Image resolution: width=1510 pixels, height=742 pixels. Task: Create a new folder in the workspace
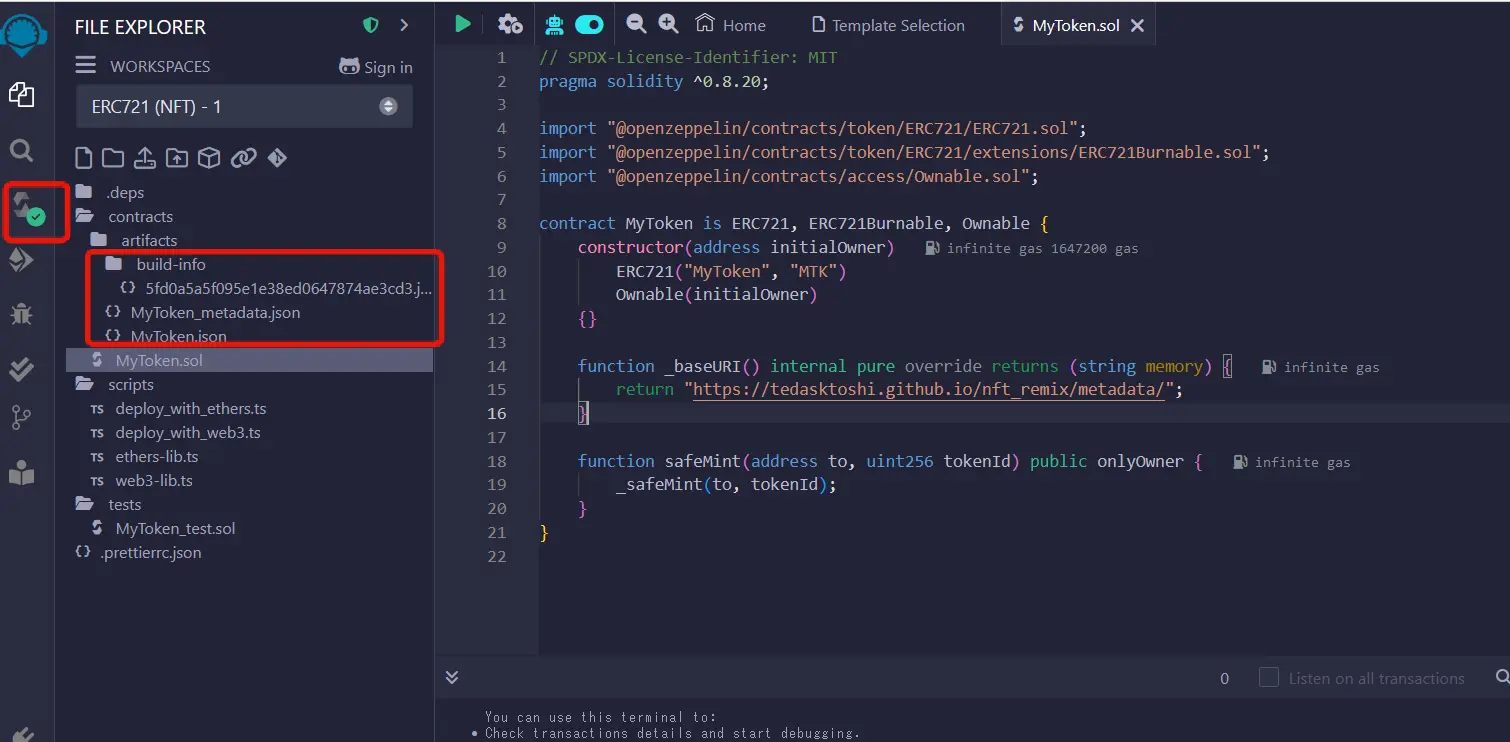113,158
